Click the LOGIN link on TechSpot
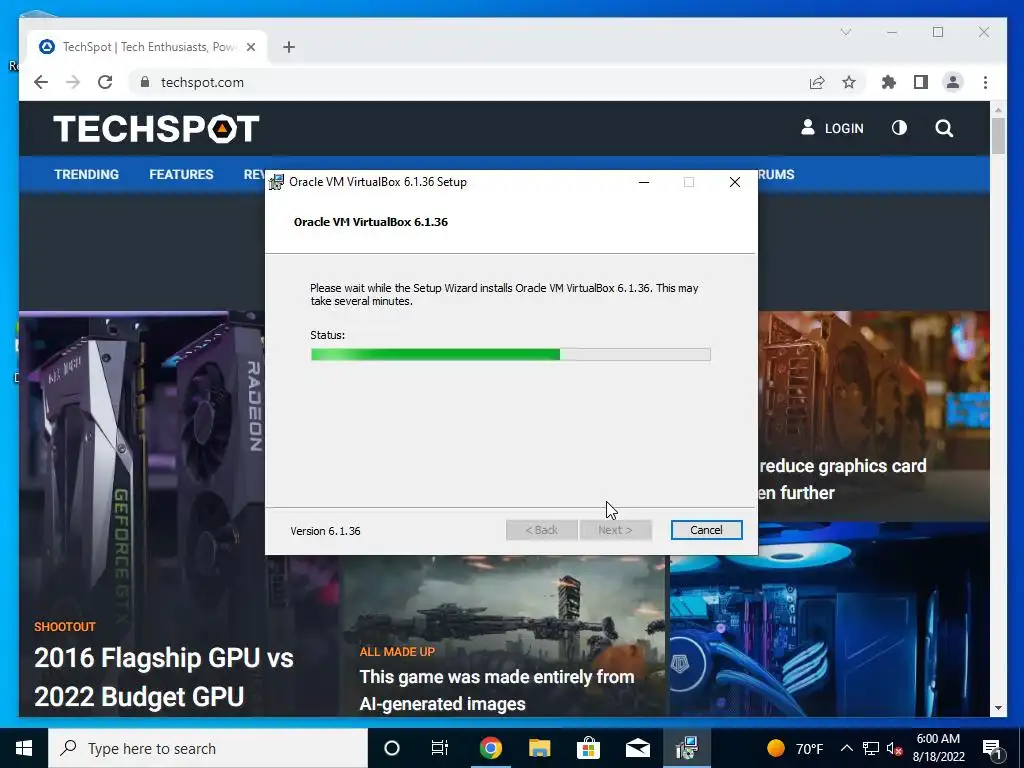Image resolution: width=1024 pixels, height=768 pixels. click(833, 128)
